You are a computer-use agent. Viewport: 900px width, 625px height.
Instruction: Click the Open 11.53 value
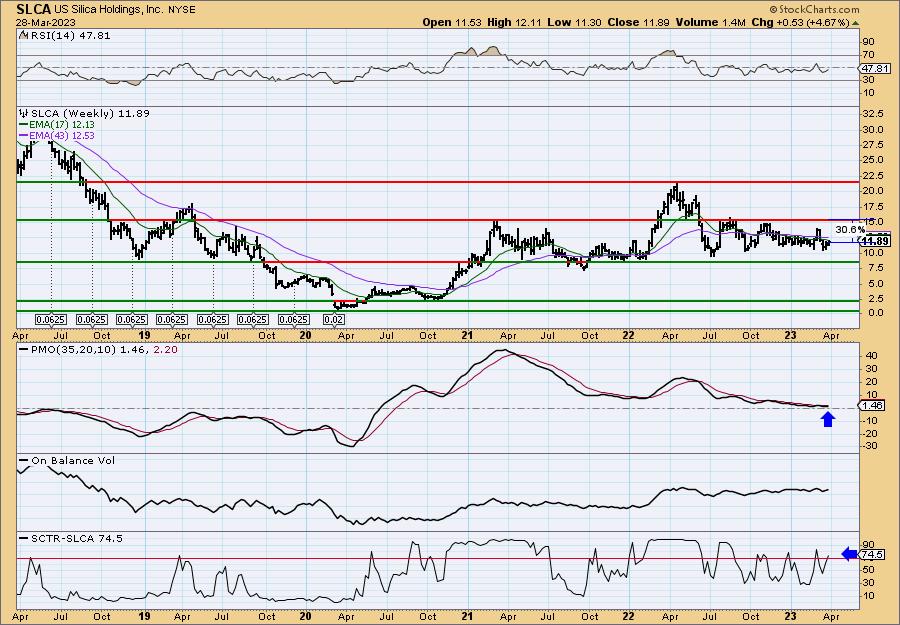pos(453,22)
